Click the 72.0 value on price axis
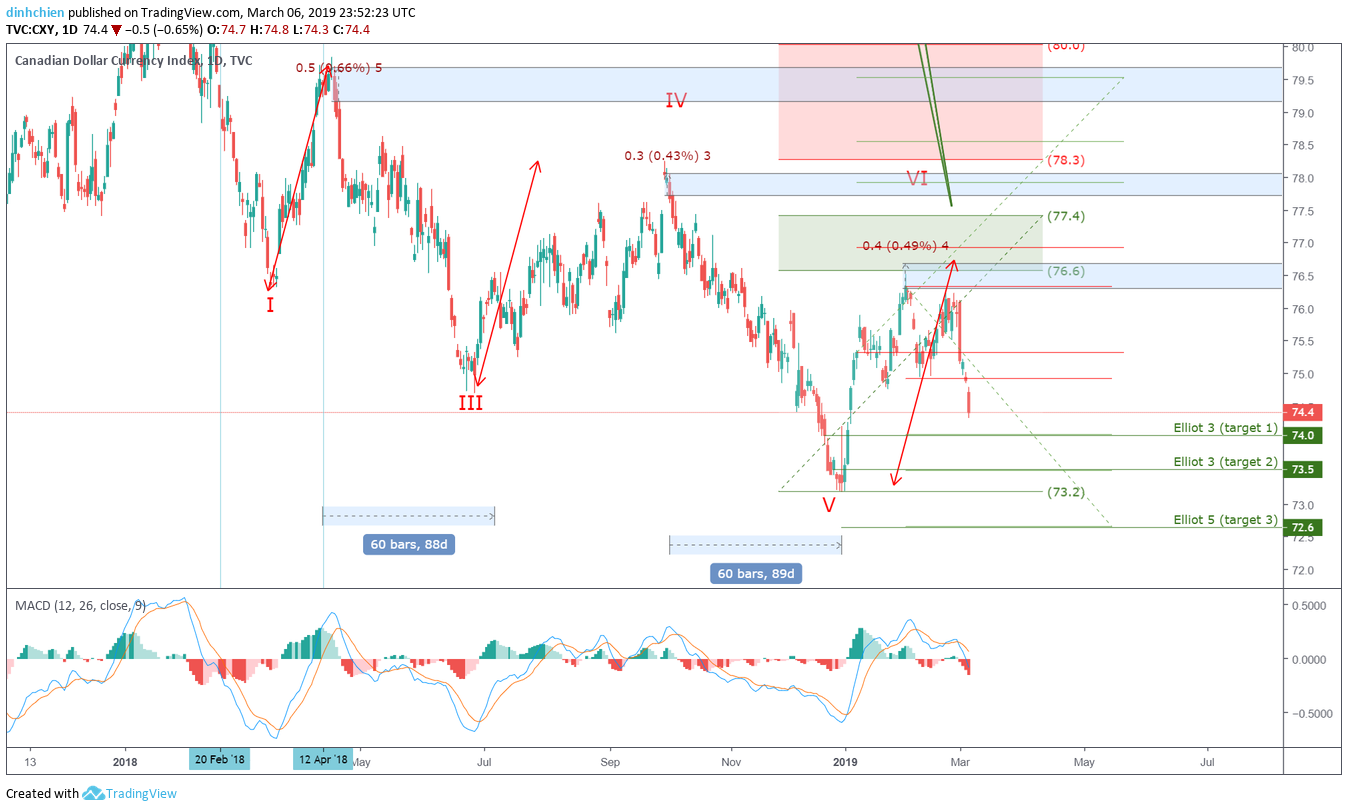This screenshot has width=1348, height=811. pyautogui.click(x=1301, y=570)
